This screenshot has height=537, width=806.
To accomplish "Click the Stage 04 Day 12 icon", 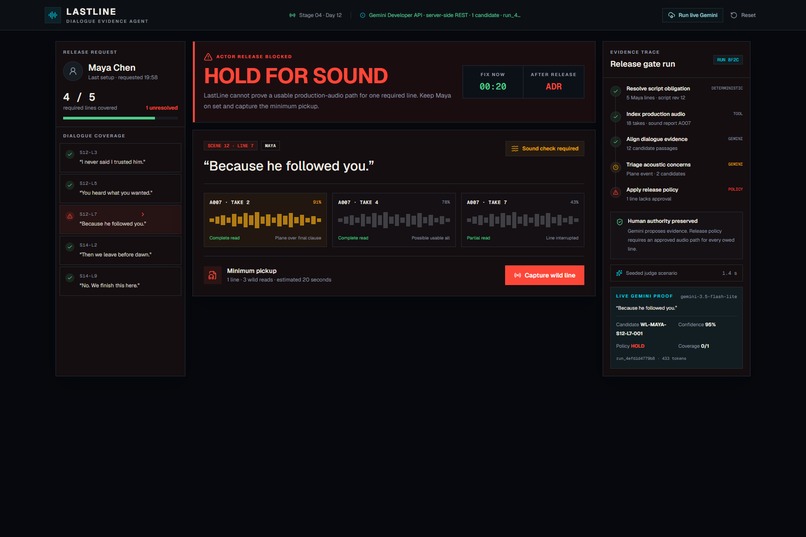I will (x=292, y=15).
